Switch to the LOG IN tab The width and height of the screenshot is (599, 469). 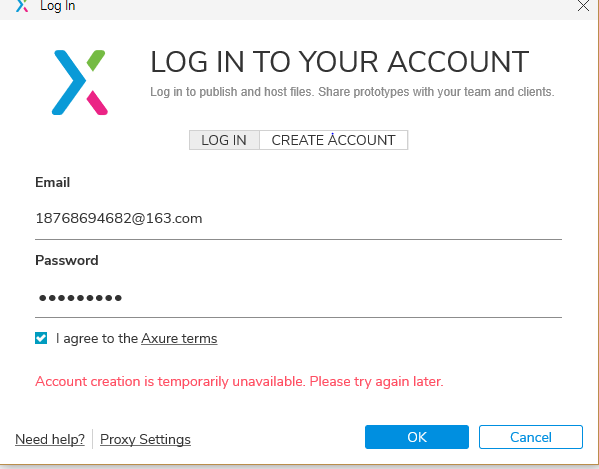224,140
